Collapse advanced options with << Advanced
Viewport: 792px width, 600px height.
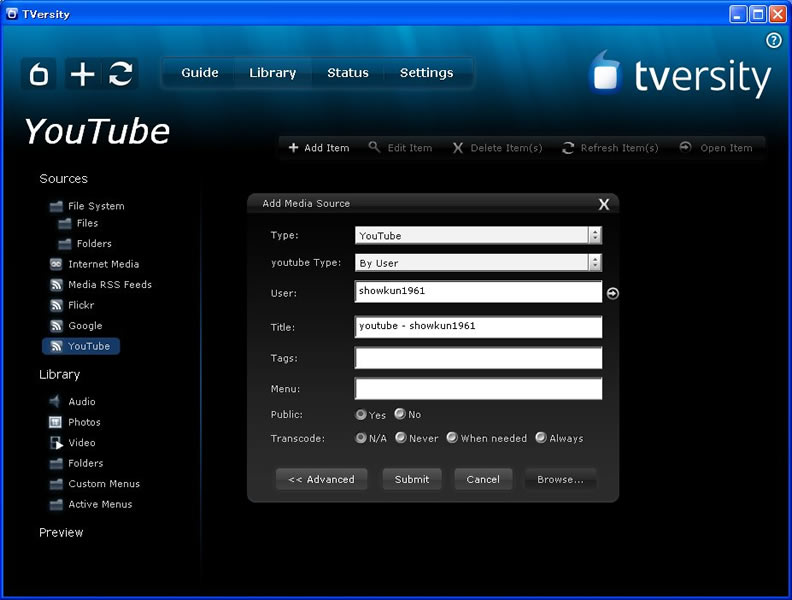point(322,479)
